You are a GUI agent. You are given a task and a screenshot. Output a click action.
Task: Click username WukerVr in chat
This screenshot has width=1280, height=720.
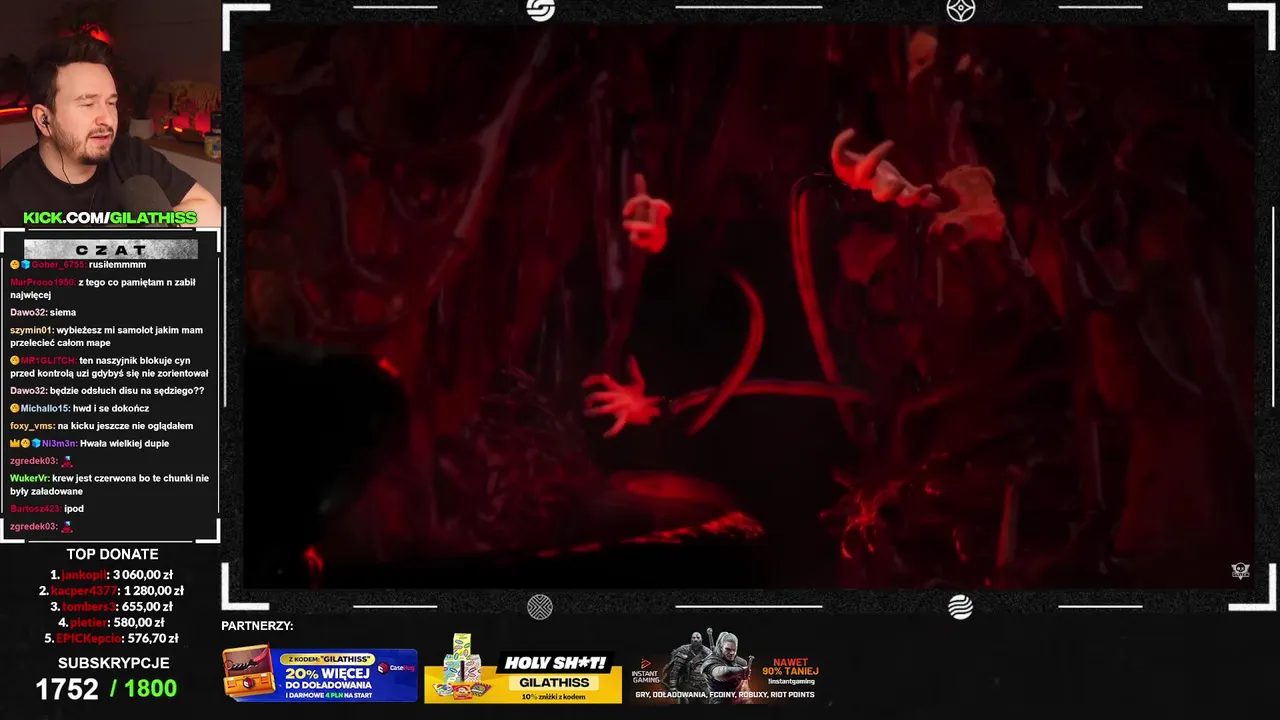[x=29, y=478]
